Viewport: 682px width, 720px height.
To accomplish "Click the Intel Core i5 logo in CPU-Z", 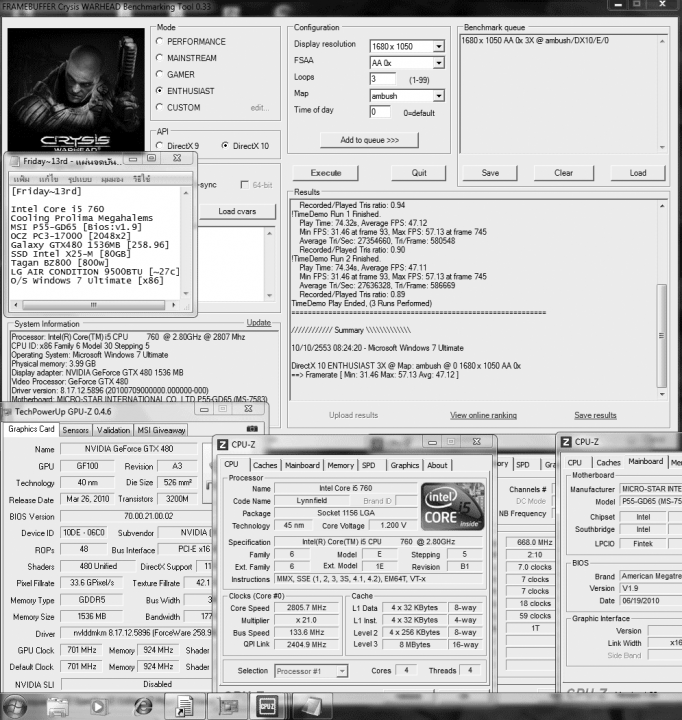I will pyautogui.click(x=453, y=506).
